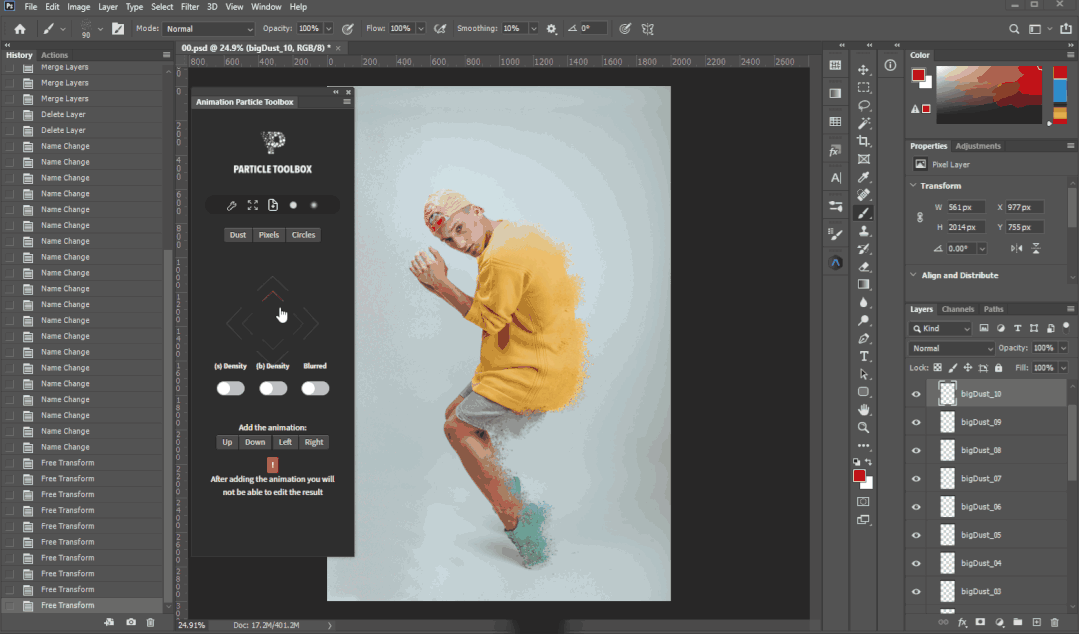
Task: Click the Dust particle button
Action: 237,235
